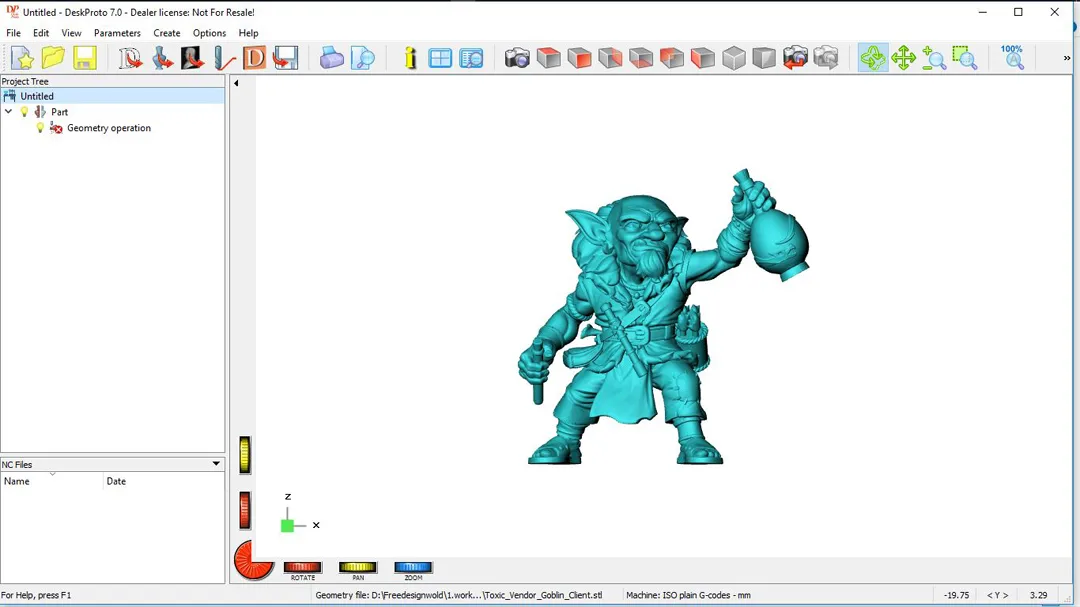Toggle the Geometry operation lightbulb visibility
1080x607 pixels.
[x=41, y=128]
